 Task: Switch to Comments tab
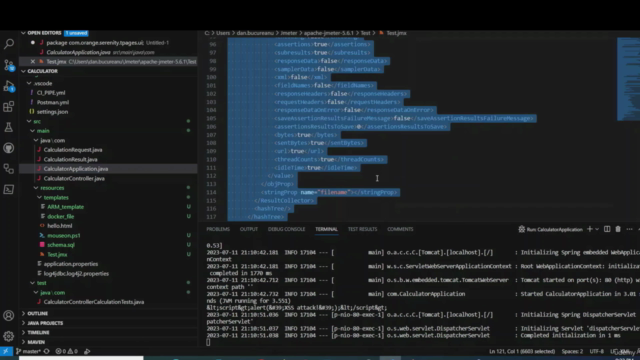[x=400, y=229]
